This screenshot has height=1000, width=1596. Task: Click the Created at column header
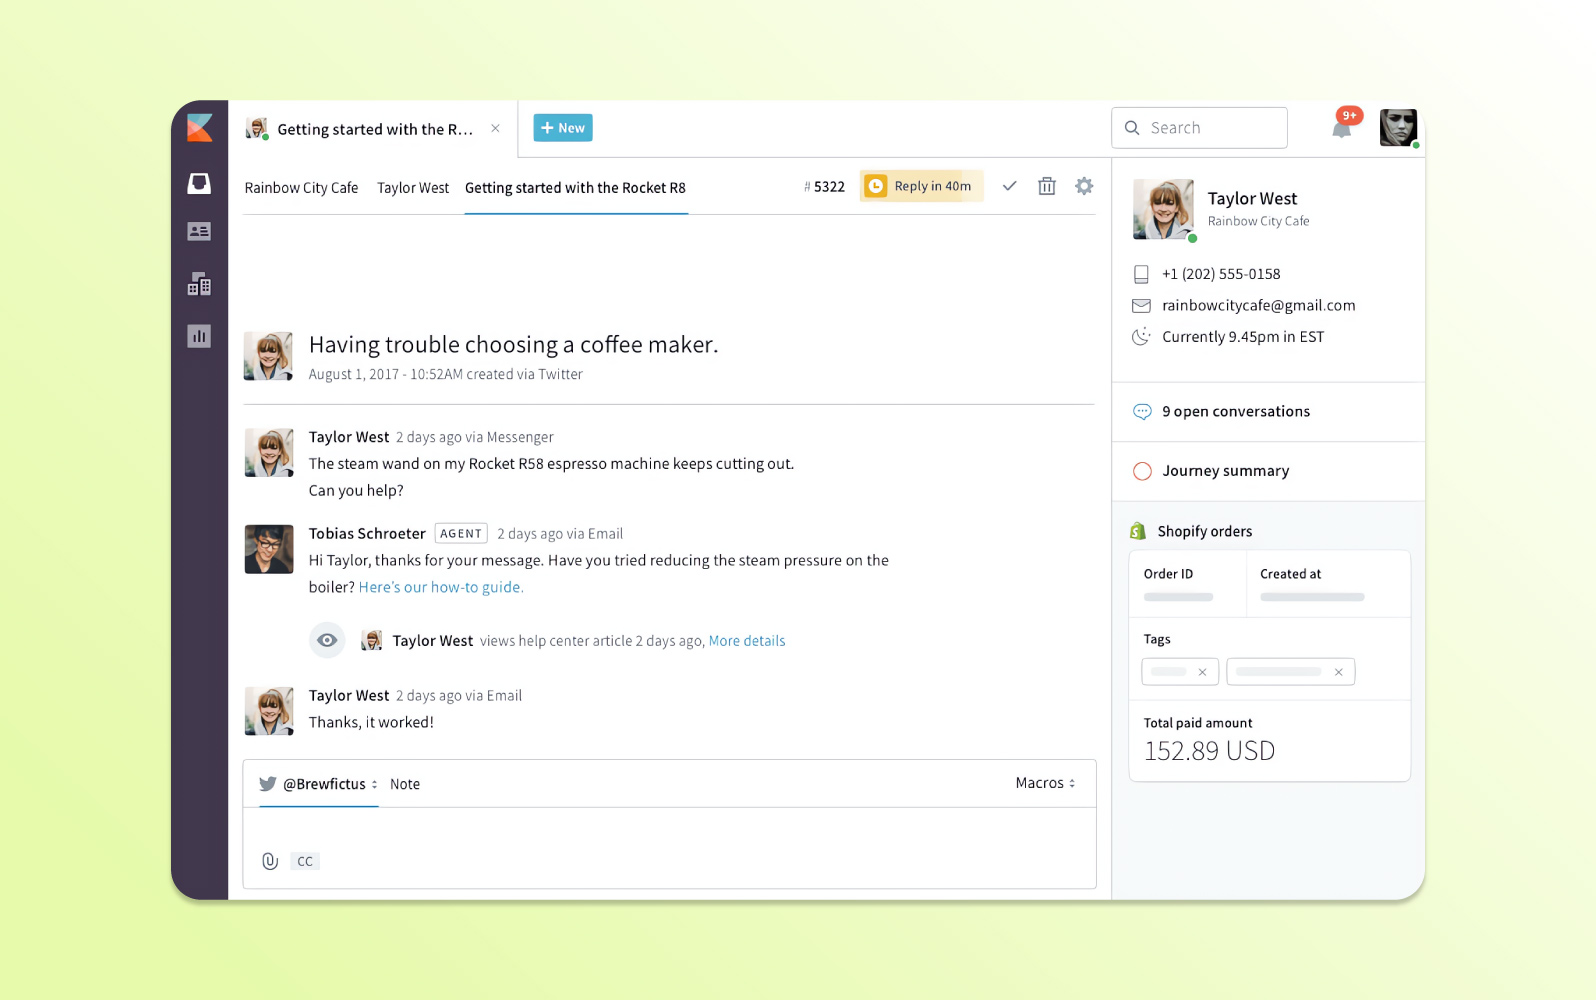tap(1290, 574)
